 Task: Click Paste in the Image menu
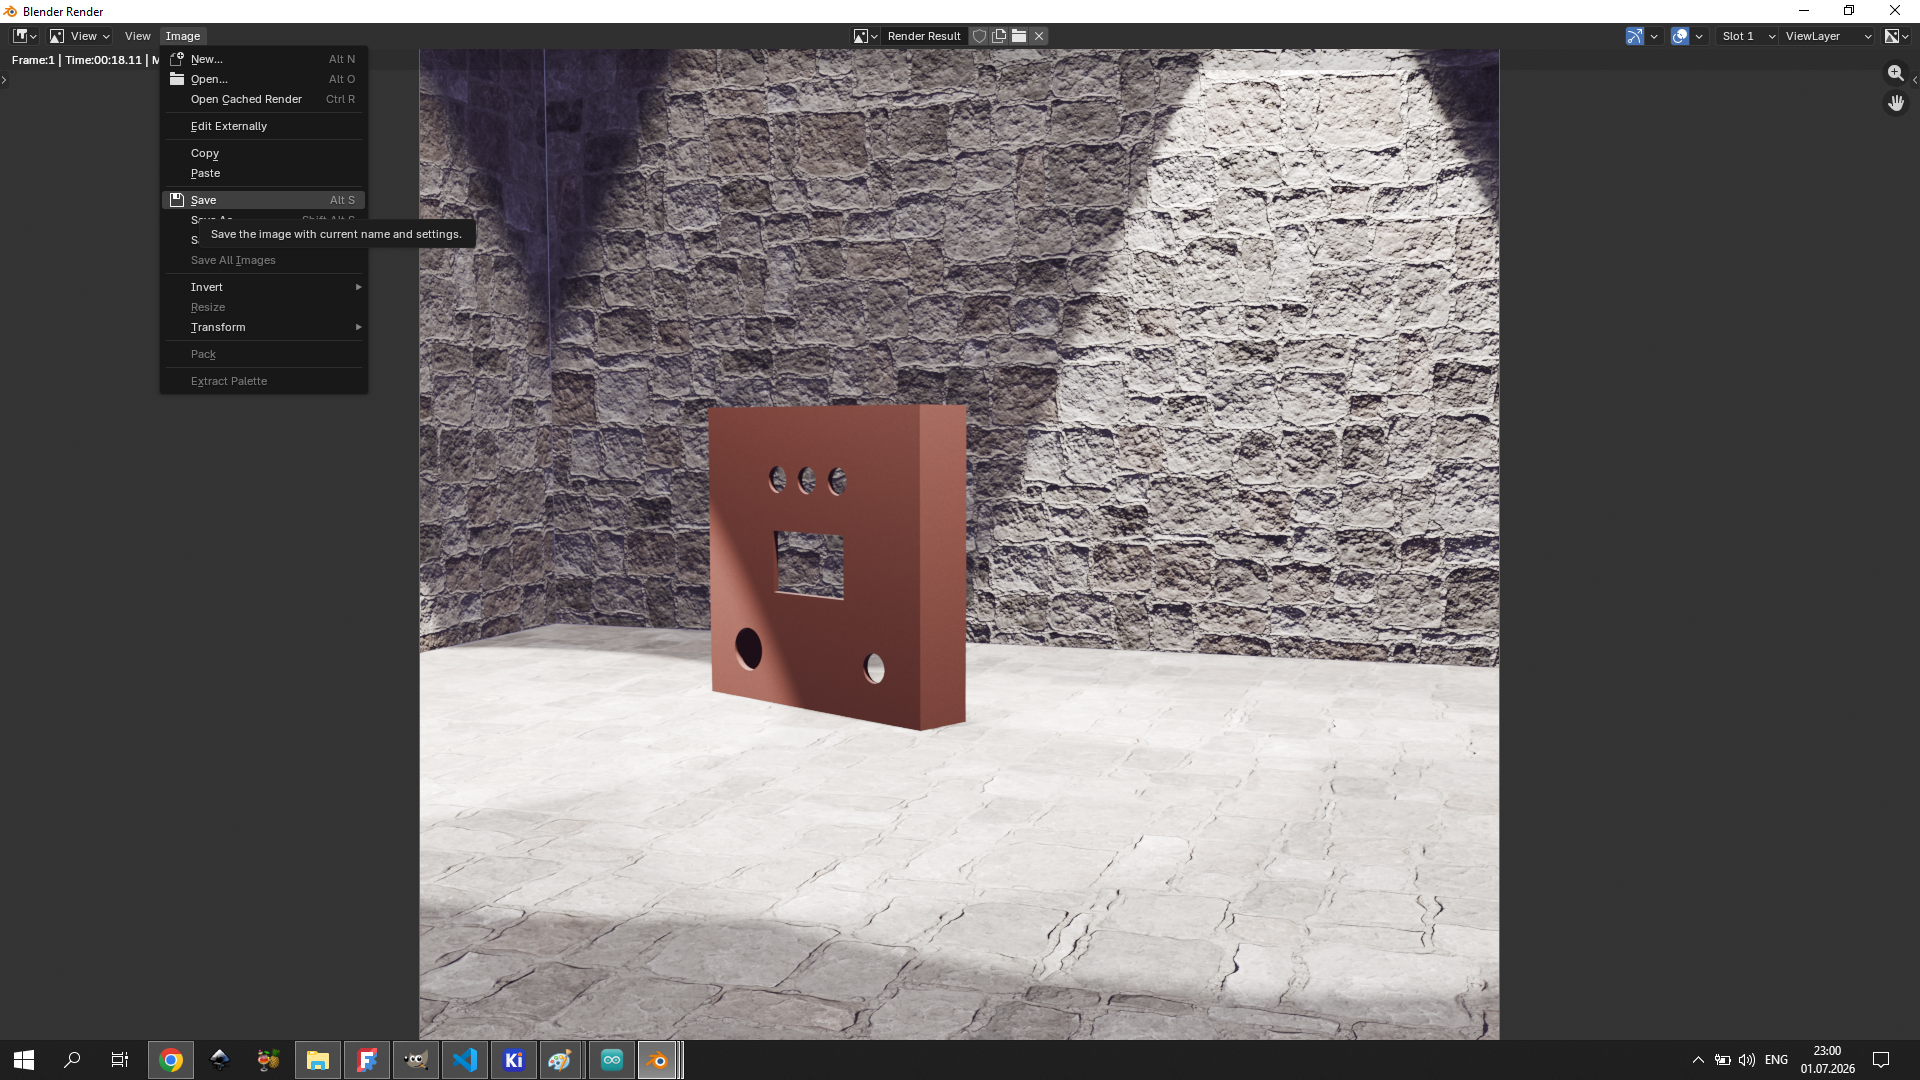(264, 173)
